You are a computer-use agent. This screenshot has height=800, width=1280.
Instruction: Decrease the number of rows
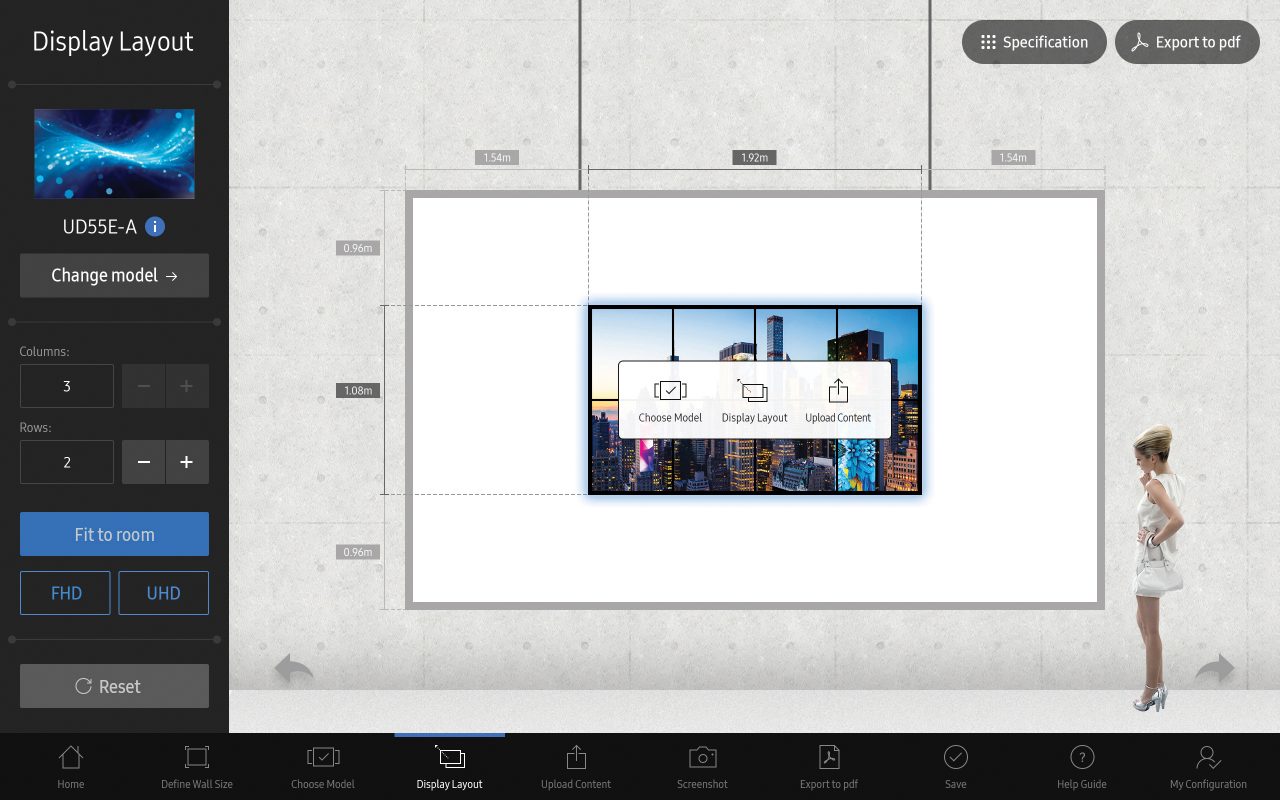pos(144,462)
